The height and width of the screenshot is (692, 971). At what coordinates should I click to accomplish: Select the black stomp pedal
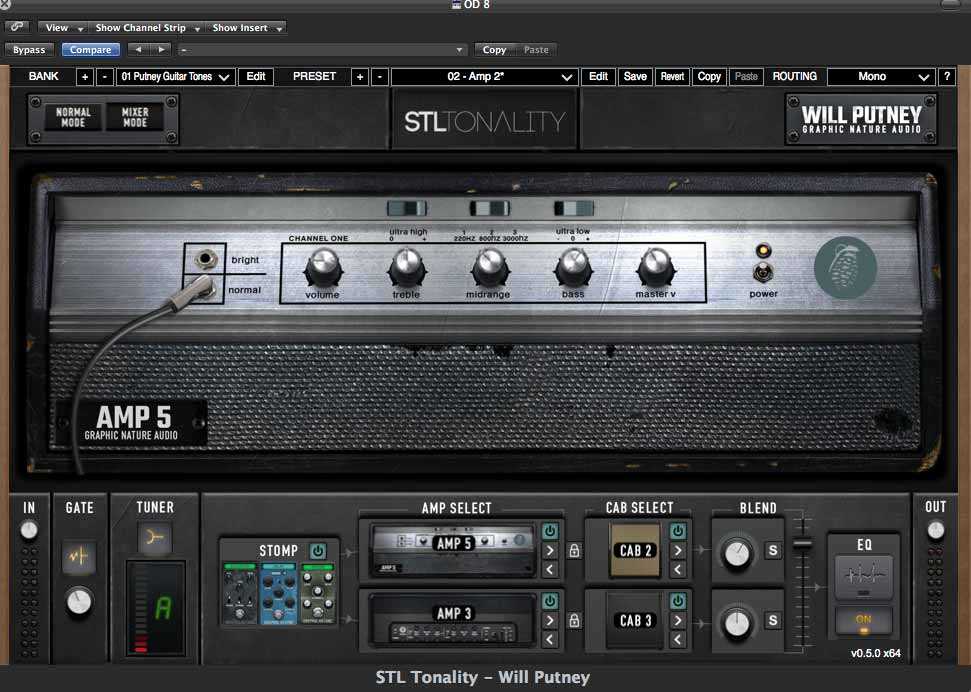coord(240,593)
